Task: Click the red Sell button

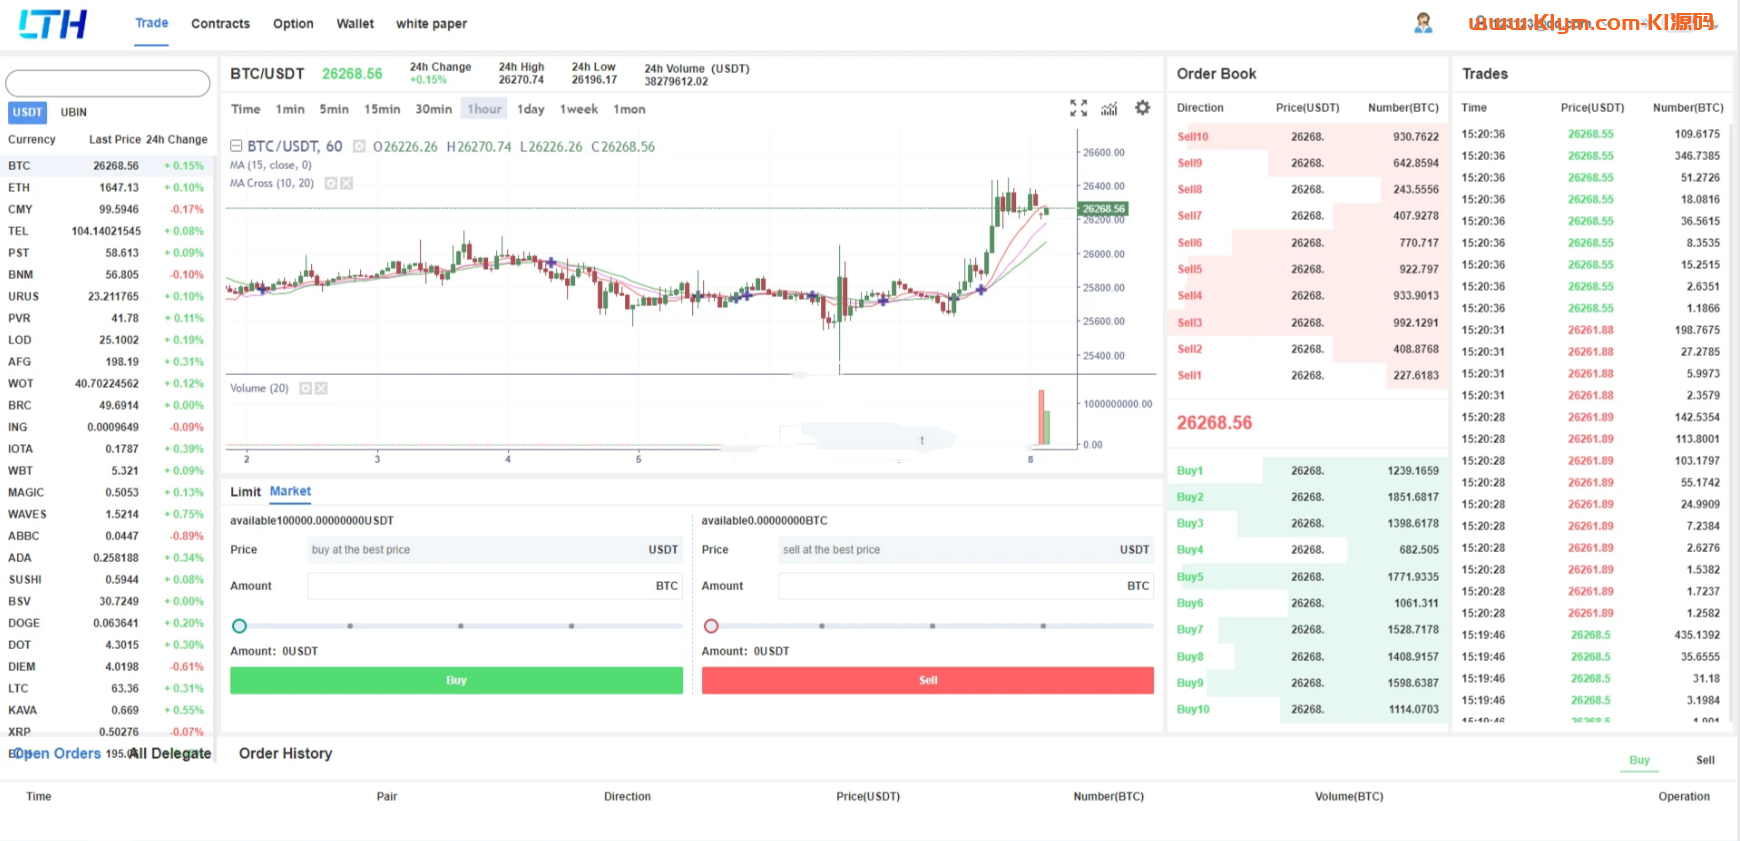Action: point(928,680)
